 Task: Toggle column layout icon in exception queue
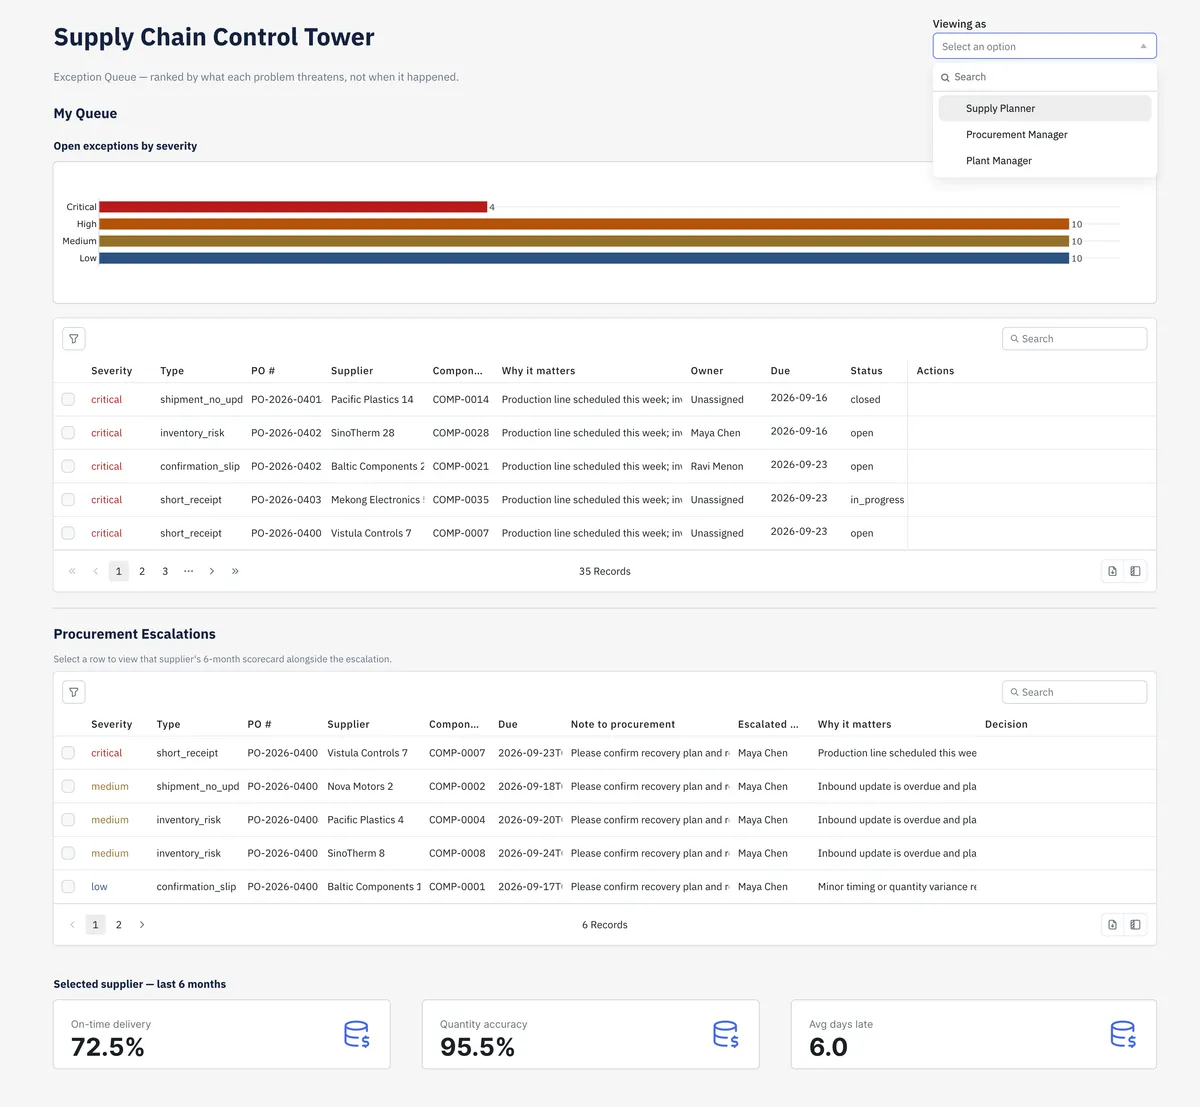pyautogui.click(x=1135, y=571)
